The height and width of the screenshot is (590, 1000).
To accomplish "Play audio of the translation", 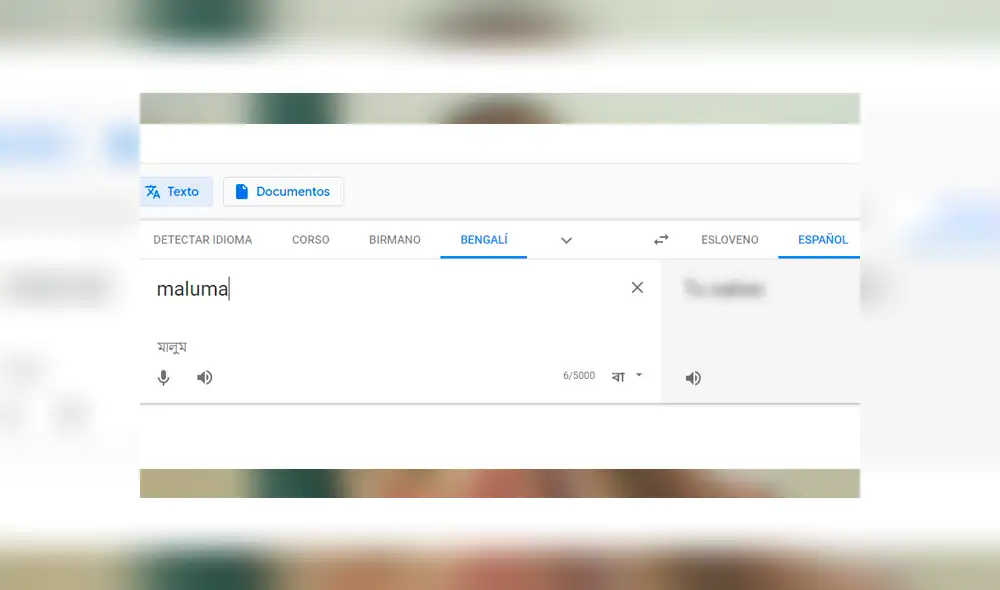I will tap(693, 377).
